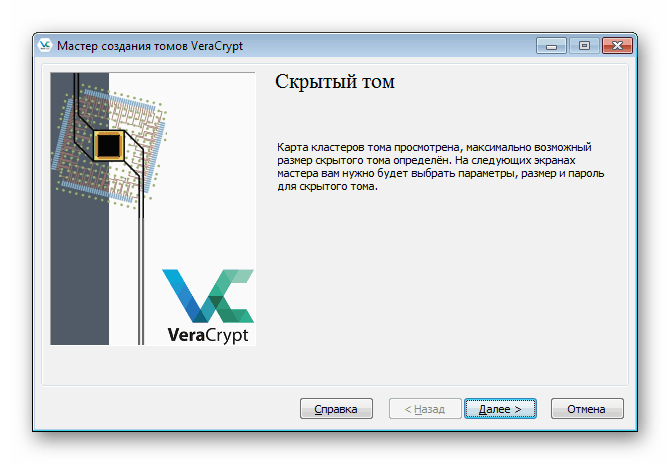Click the VeraCrypt icon in the title bar
This screenshot has width=670, height=464.
pyautogui.click(x=44, y=45)
